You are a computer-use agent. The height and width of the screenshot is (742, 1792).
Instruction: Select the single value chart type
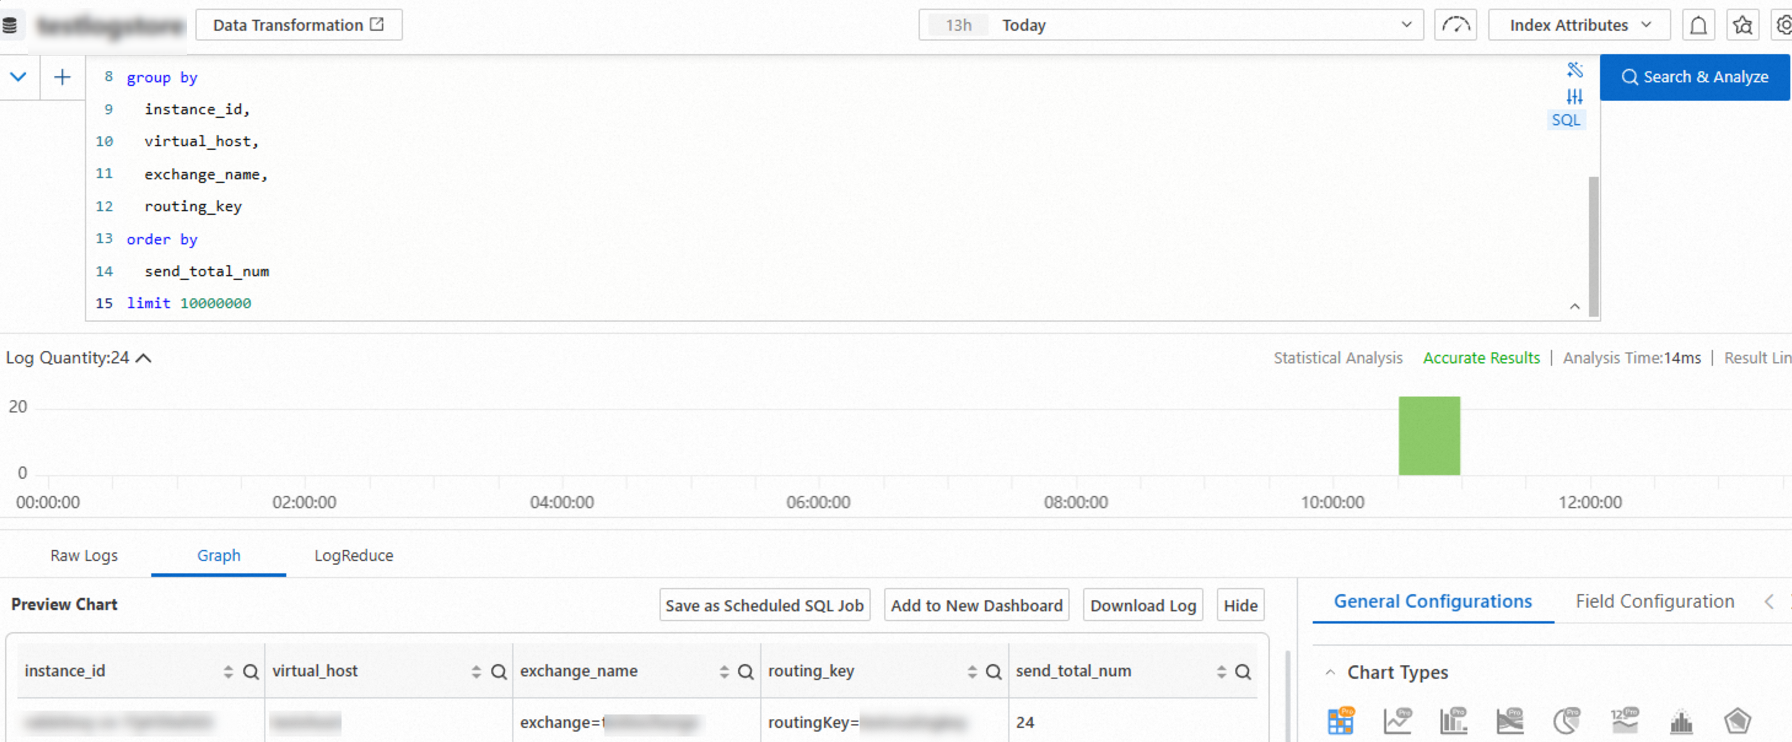point(1625,720)
